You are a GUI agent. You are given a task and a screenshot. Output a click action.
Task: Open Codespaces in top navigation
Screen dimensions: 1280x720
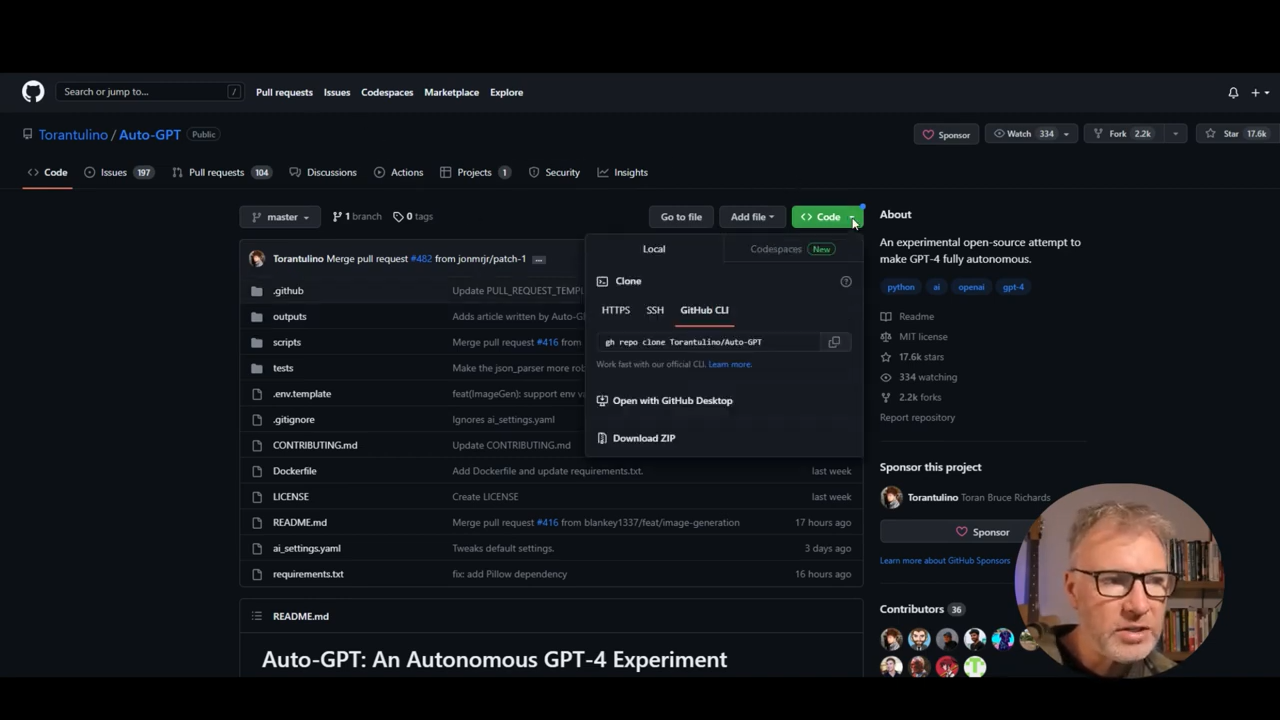pyautogui.click(x=387, y=92)
